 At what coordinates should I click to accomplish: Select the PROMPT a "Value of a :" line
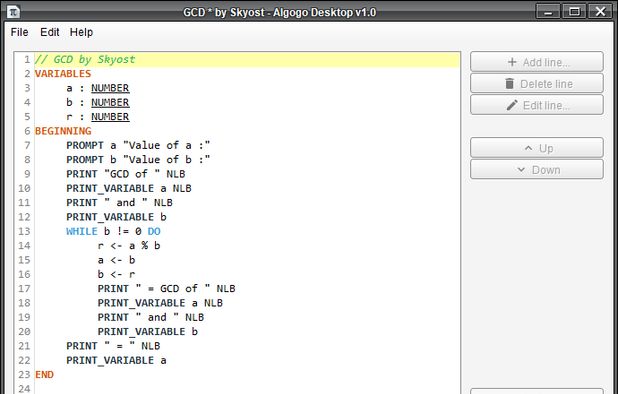click(x=247, y=145)
